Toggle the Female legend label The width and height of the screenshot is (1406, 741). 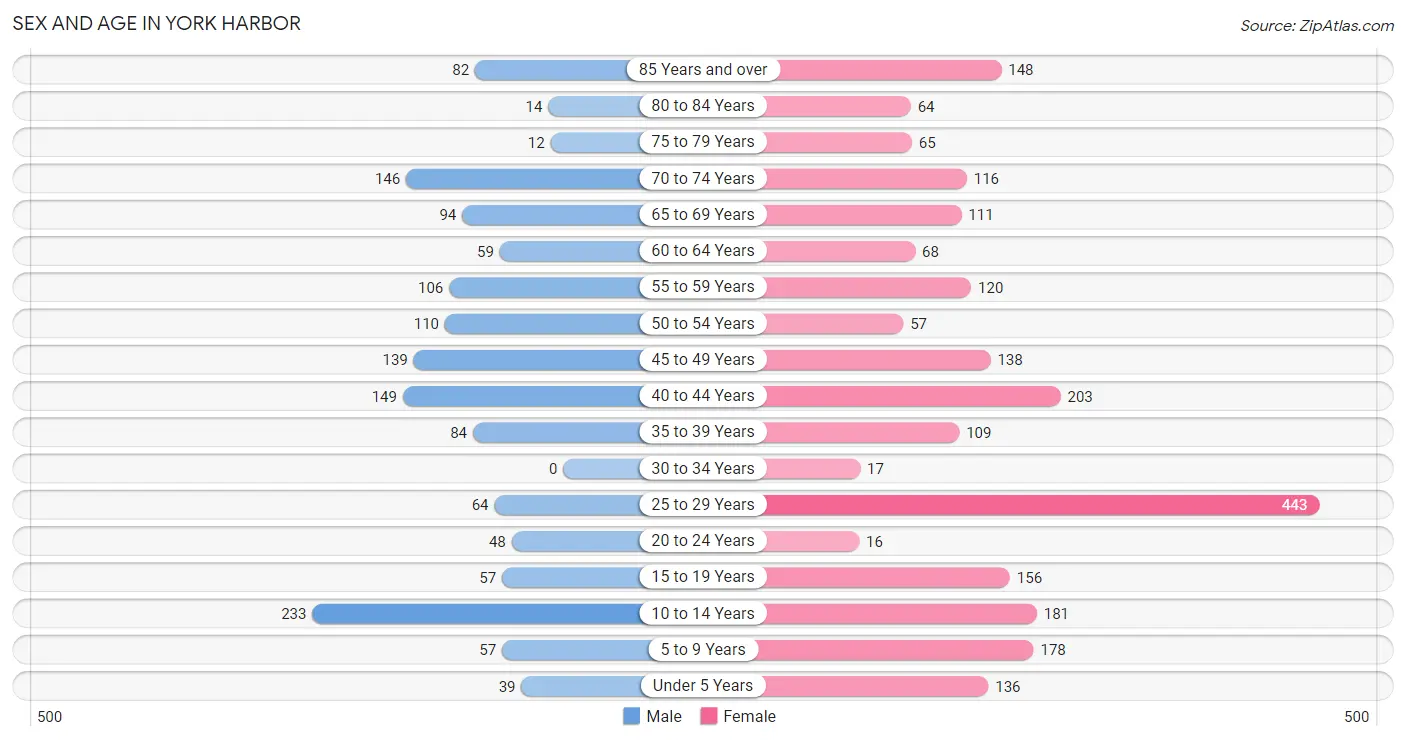pyautogui.click(x=750, y=716)
